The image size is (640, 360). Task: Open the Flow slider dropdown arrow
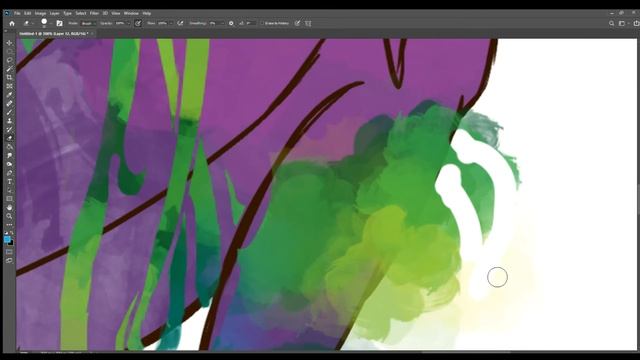click(x=171, y=24)
